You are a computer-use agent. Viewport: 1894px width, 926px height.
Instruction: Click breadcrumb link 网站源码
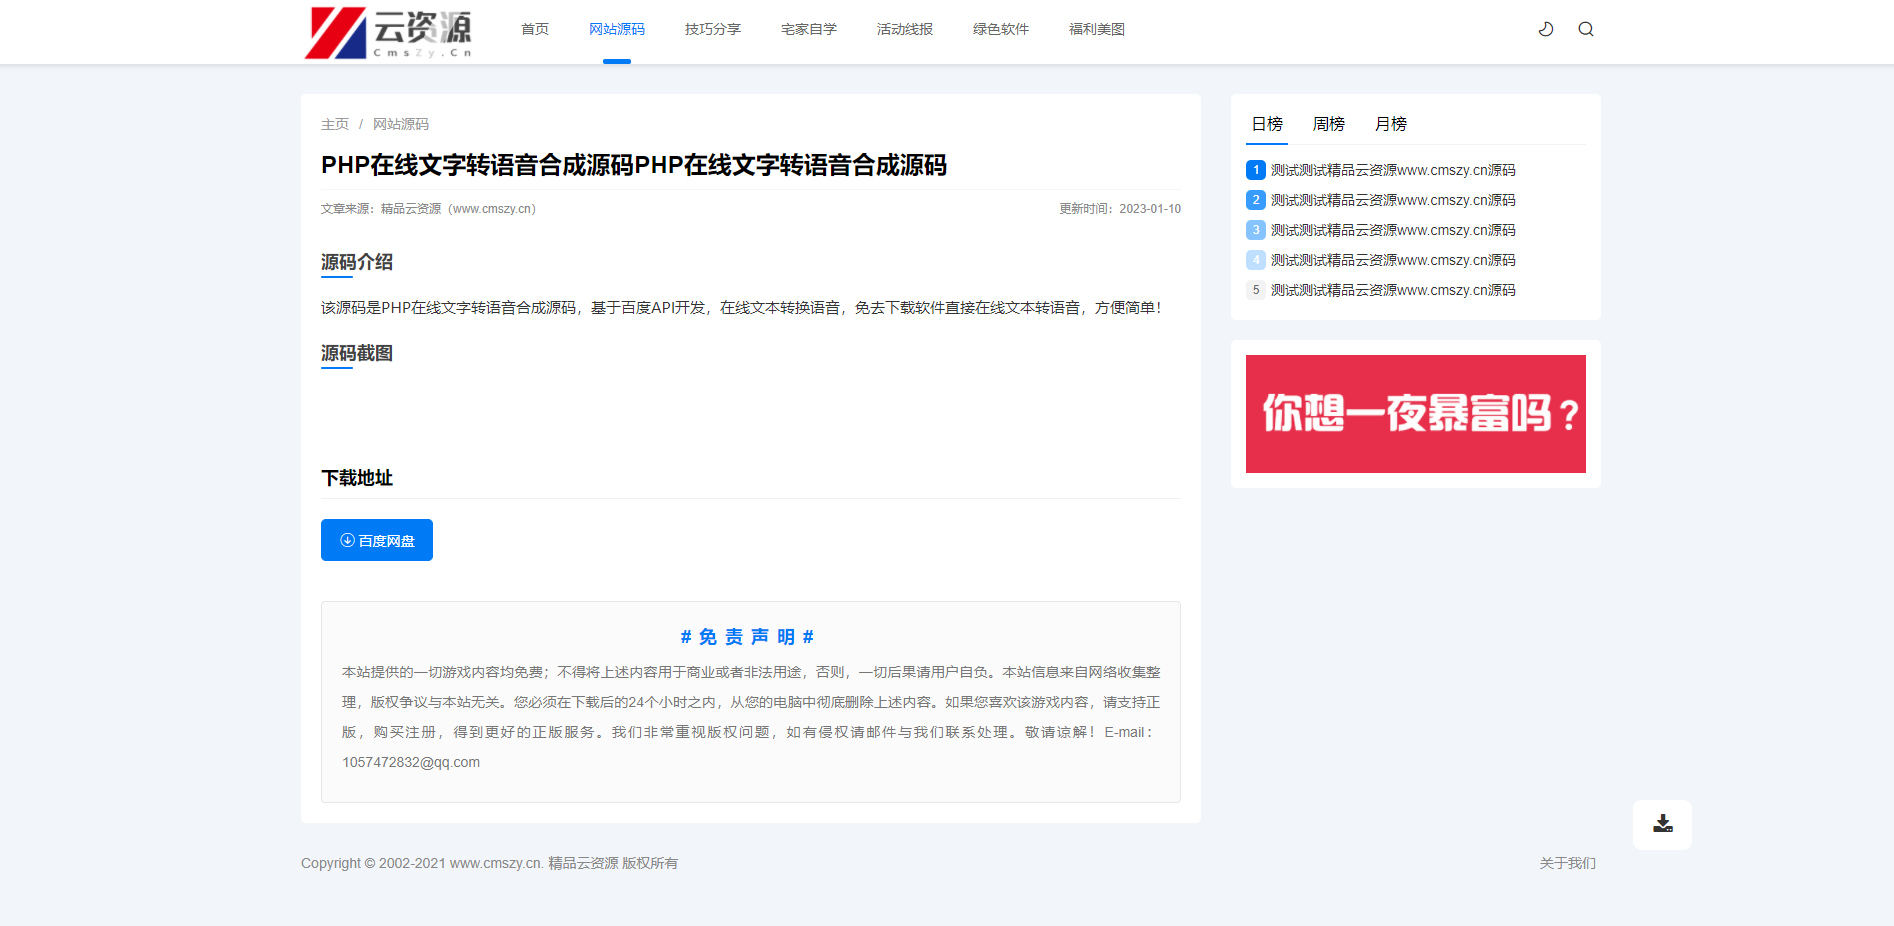[401, 124]
